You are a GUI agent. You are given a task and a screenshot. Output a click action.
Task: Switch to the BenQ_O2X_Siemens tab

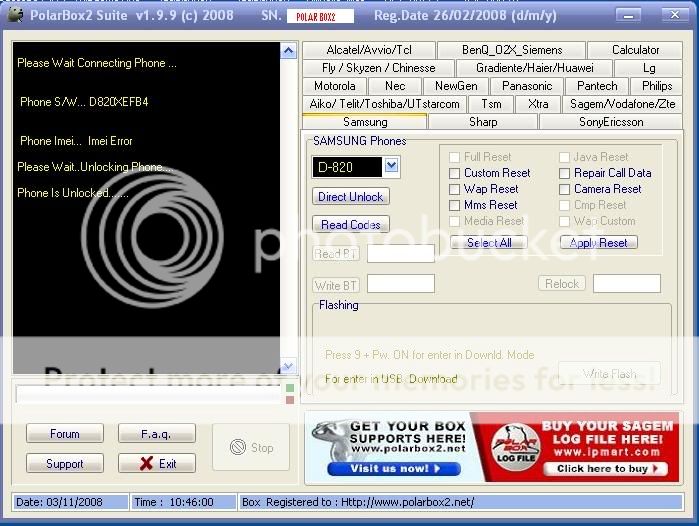[x=512, y=50]
